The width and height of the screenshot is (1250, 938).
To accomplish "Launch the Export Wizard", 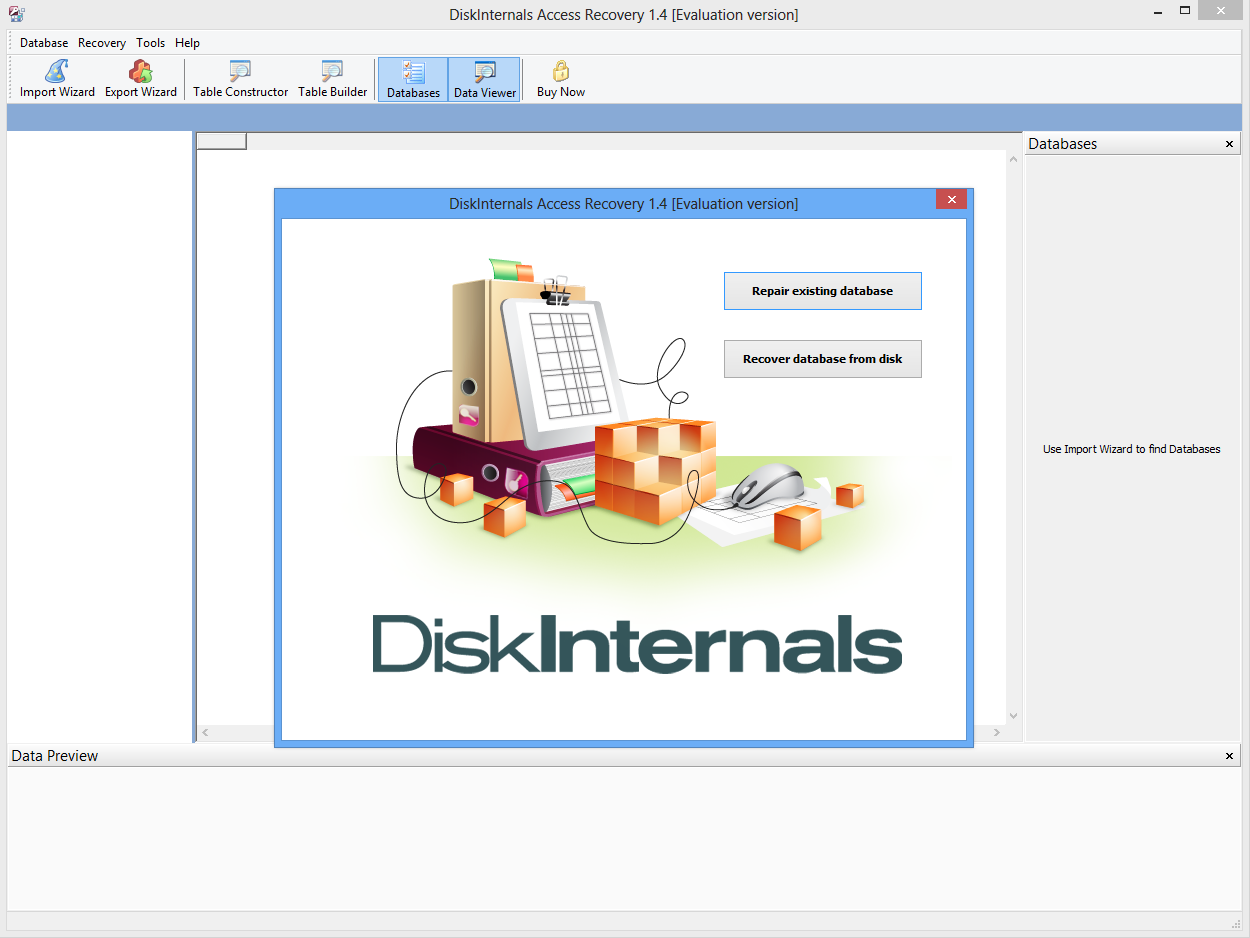I will point(141,79).
